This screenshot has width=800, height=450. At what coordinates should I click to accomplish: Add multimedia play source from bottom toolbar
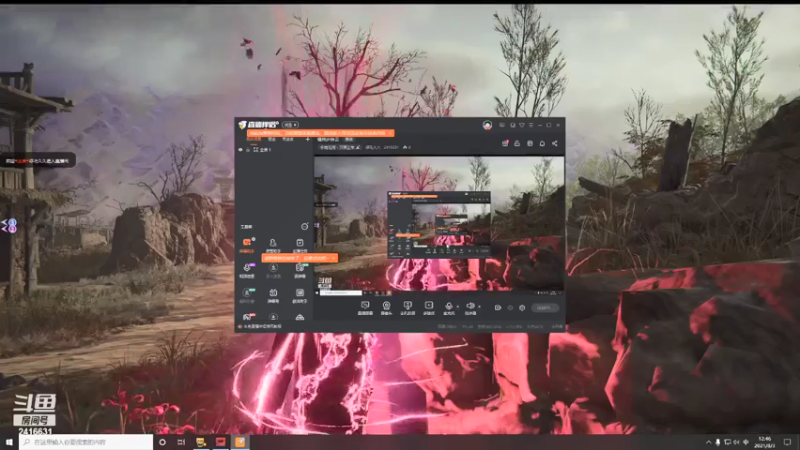pyautogui.click(x=429, y=307)
